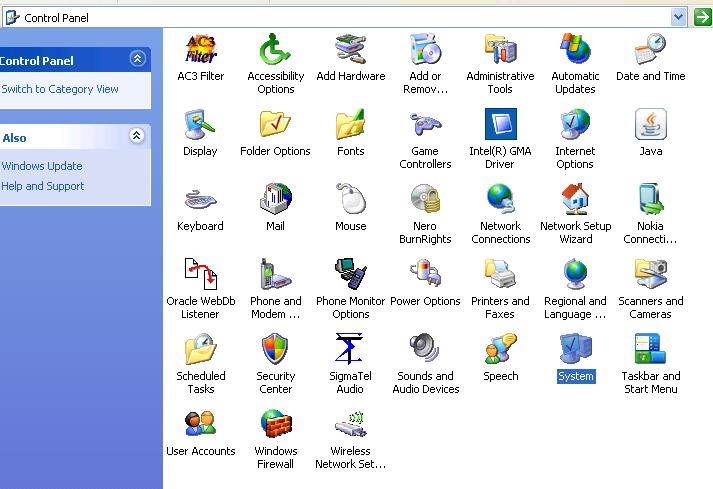Select the Java icon
The height and width of the screenshot is (489, 713).
tap(651, 124)
